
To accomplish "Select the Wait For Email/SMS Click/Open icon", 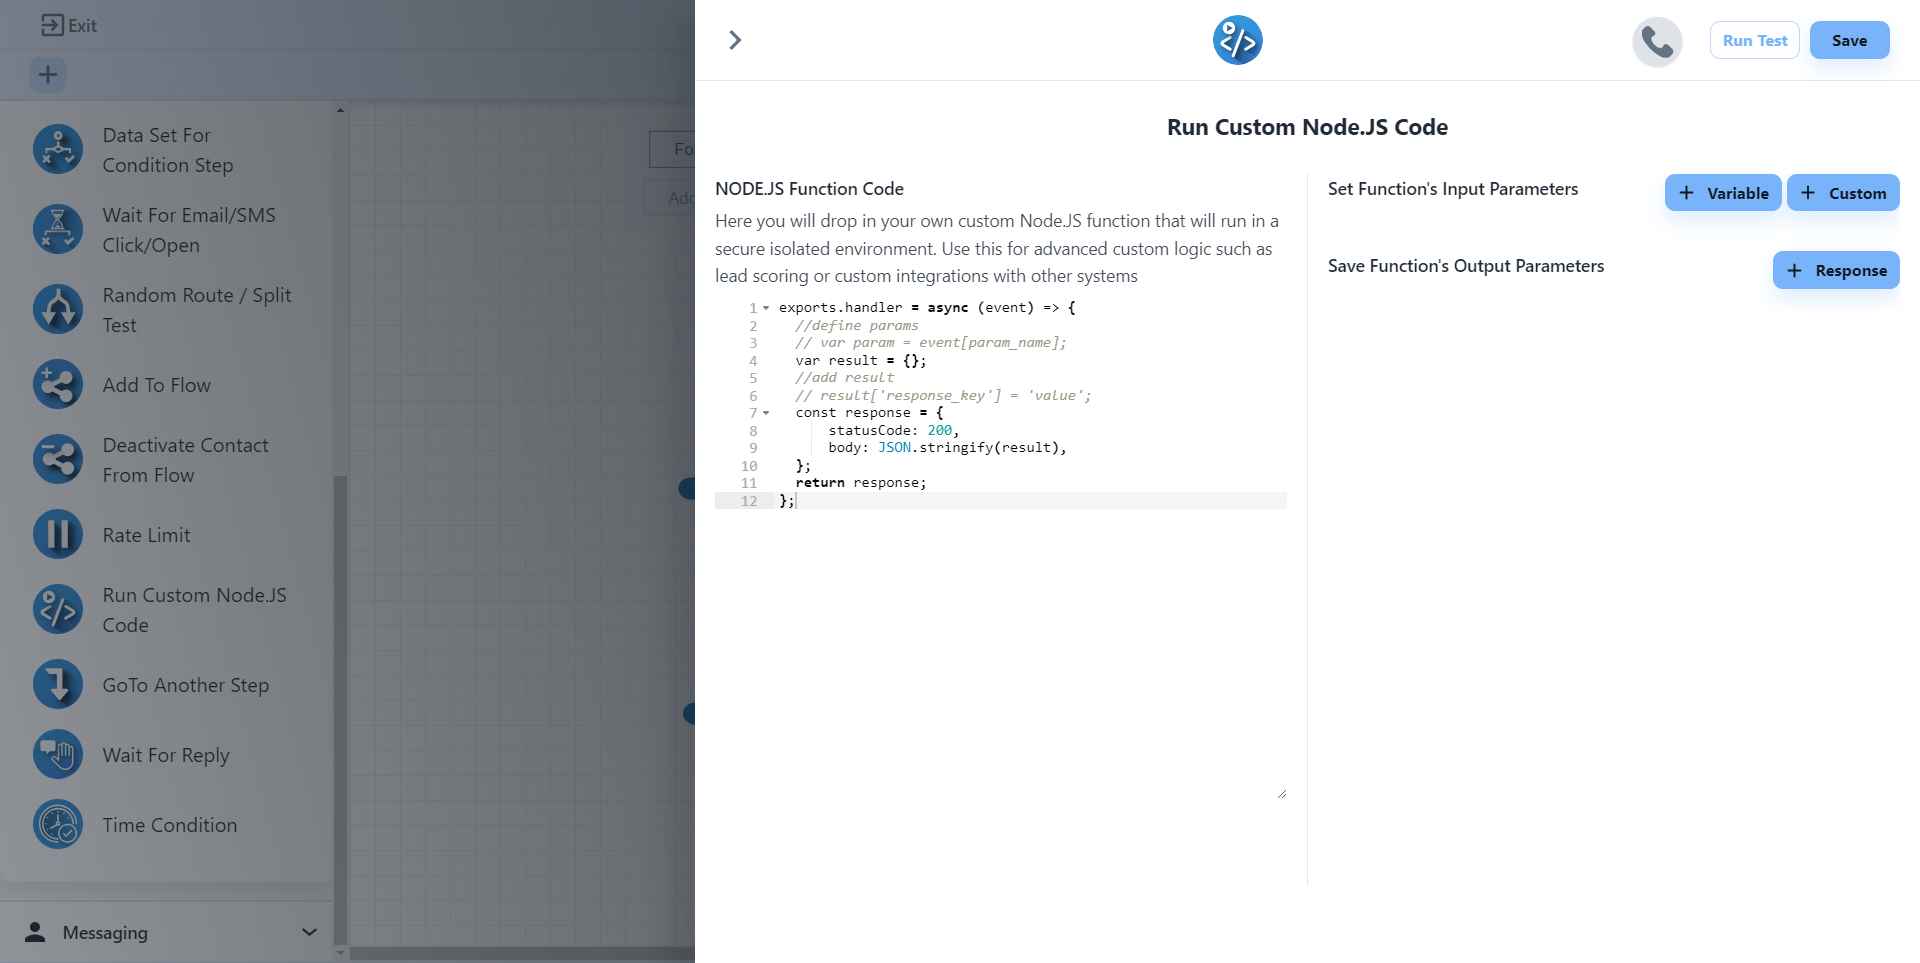I will 58,229.
